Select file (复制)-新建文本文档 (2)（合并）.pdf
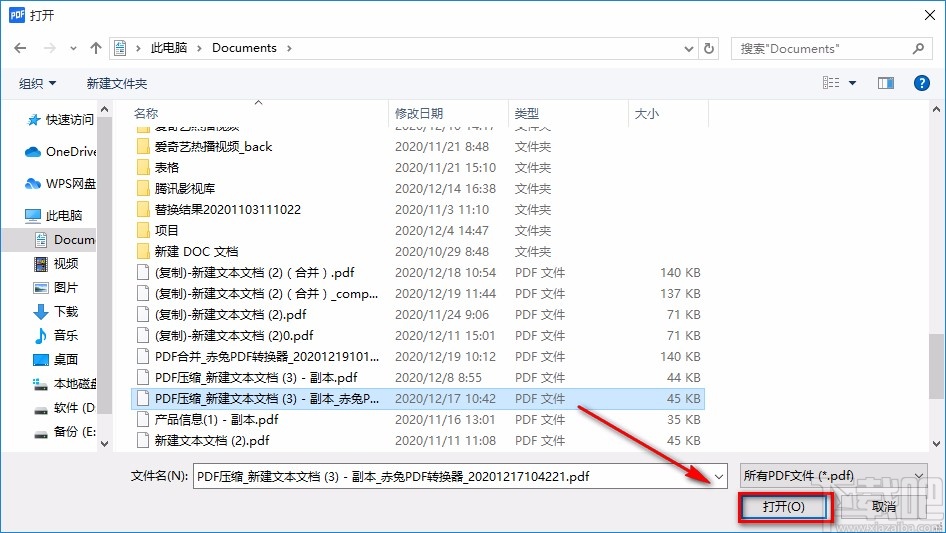 [255, 273]
